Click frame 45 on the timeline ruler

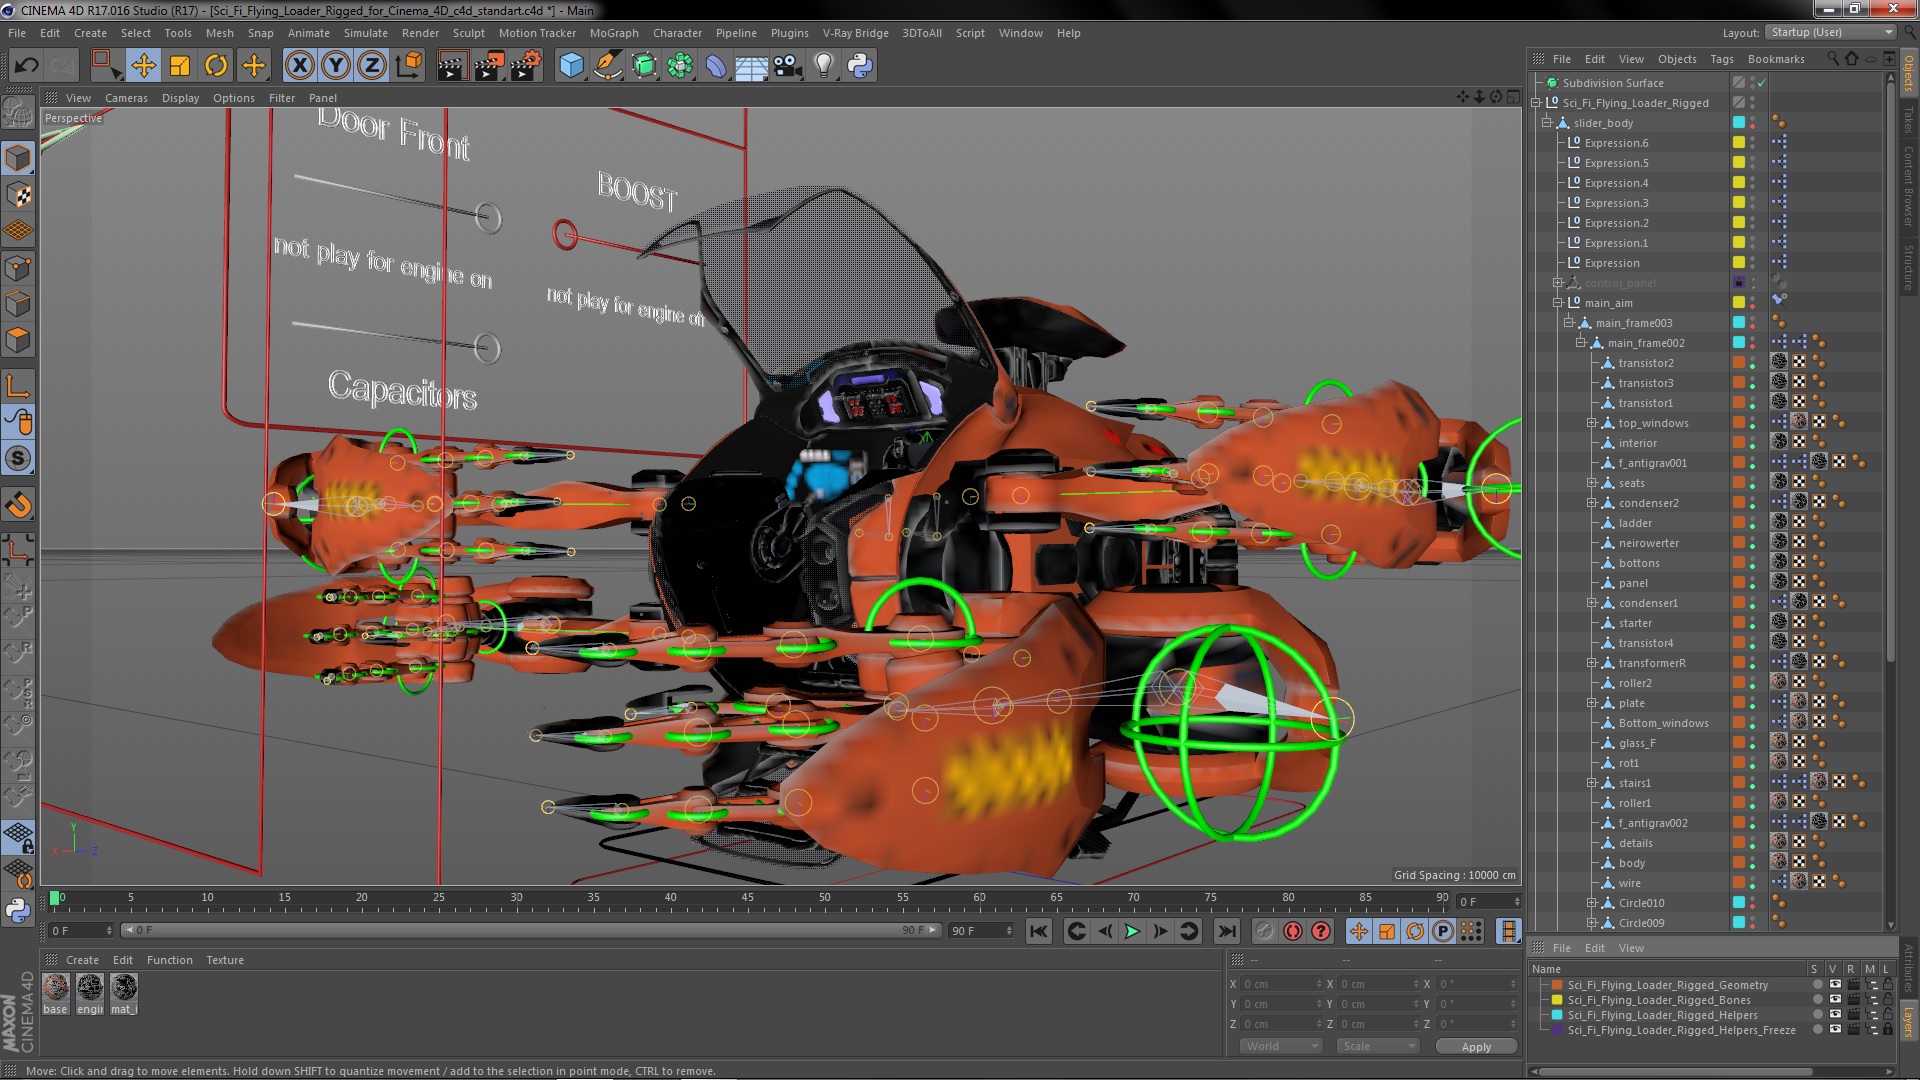click(x=747, y=898)
